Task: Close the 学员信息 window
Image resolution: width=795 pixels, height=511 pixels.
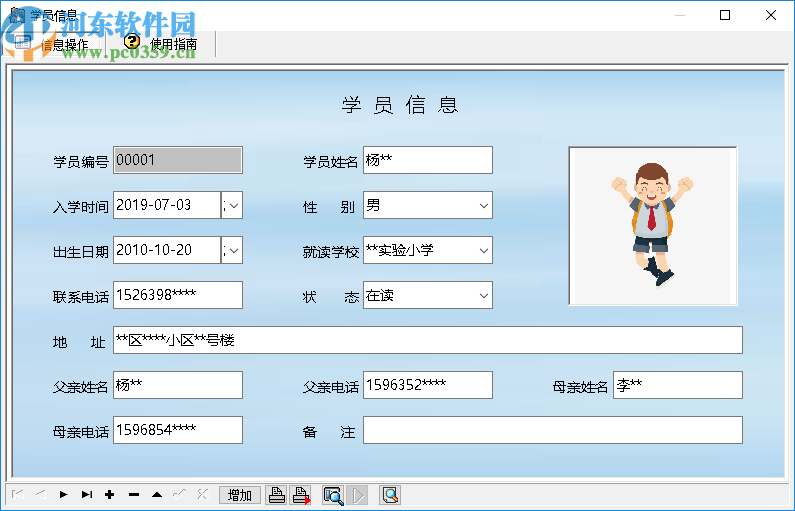Action: click(x=771, y=15)
